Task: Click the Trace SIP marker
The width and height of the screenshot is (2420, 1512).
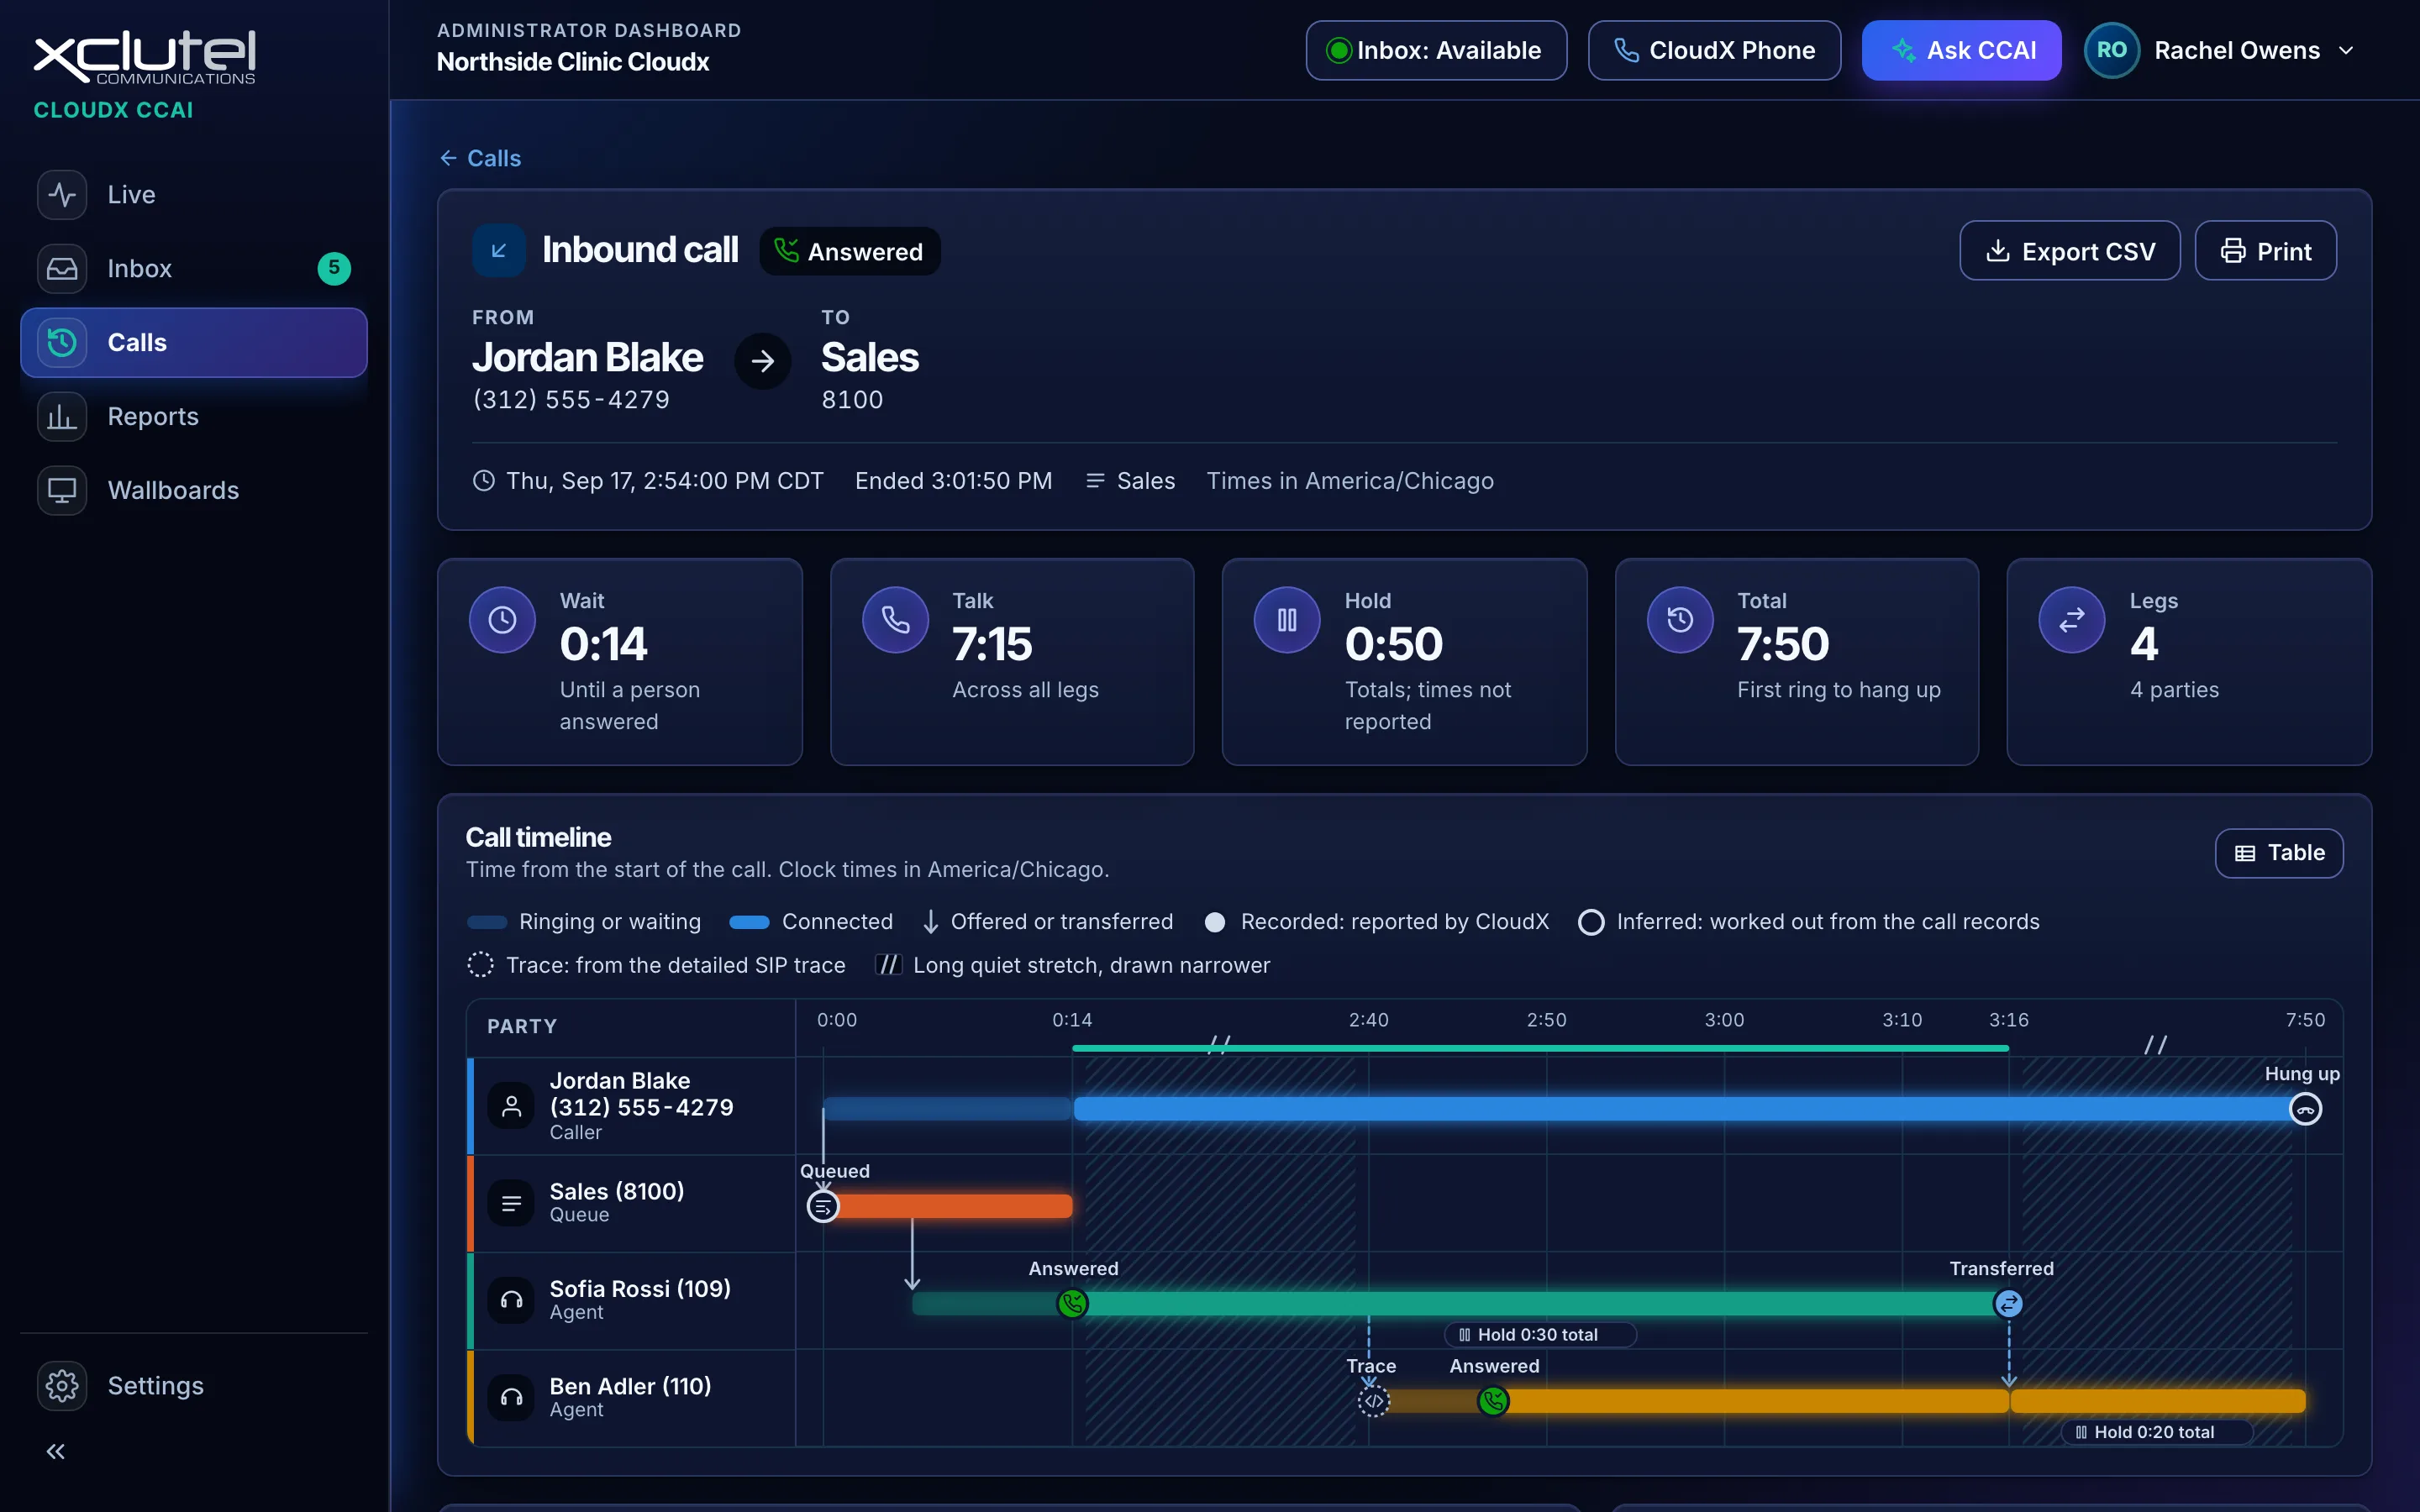Action: [x=1374, y=1400]
